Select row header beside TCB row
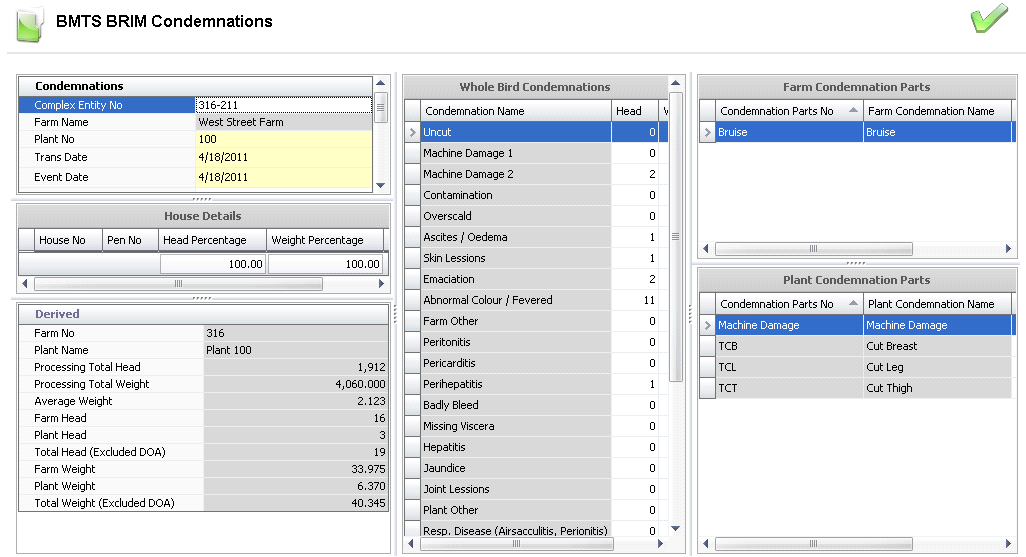Viewport: 1026px width, 557px height. [706, 346]
